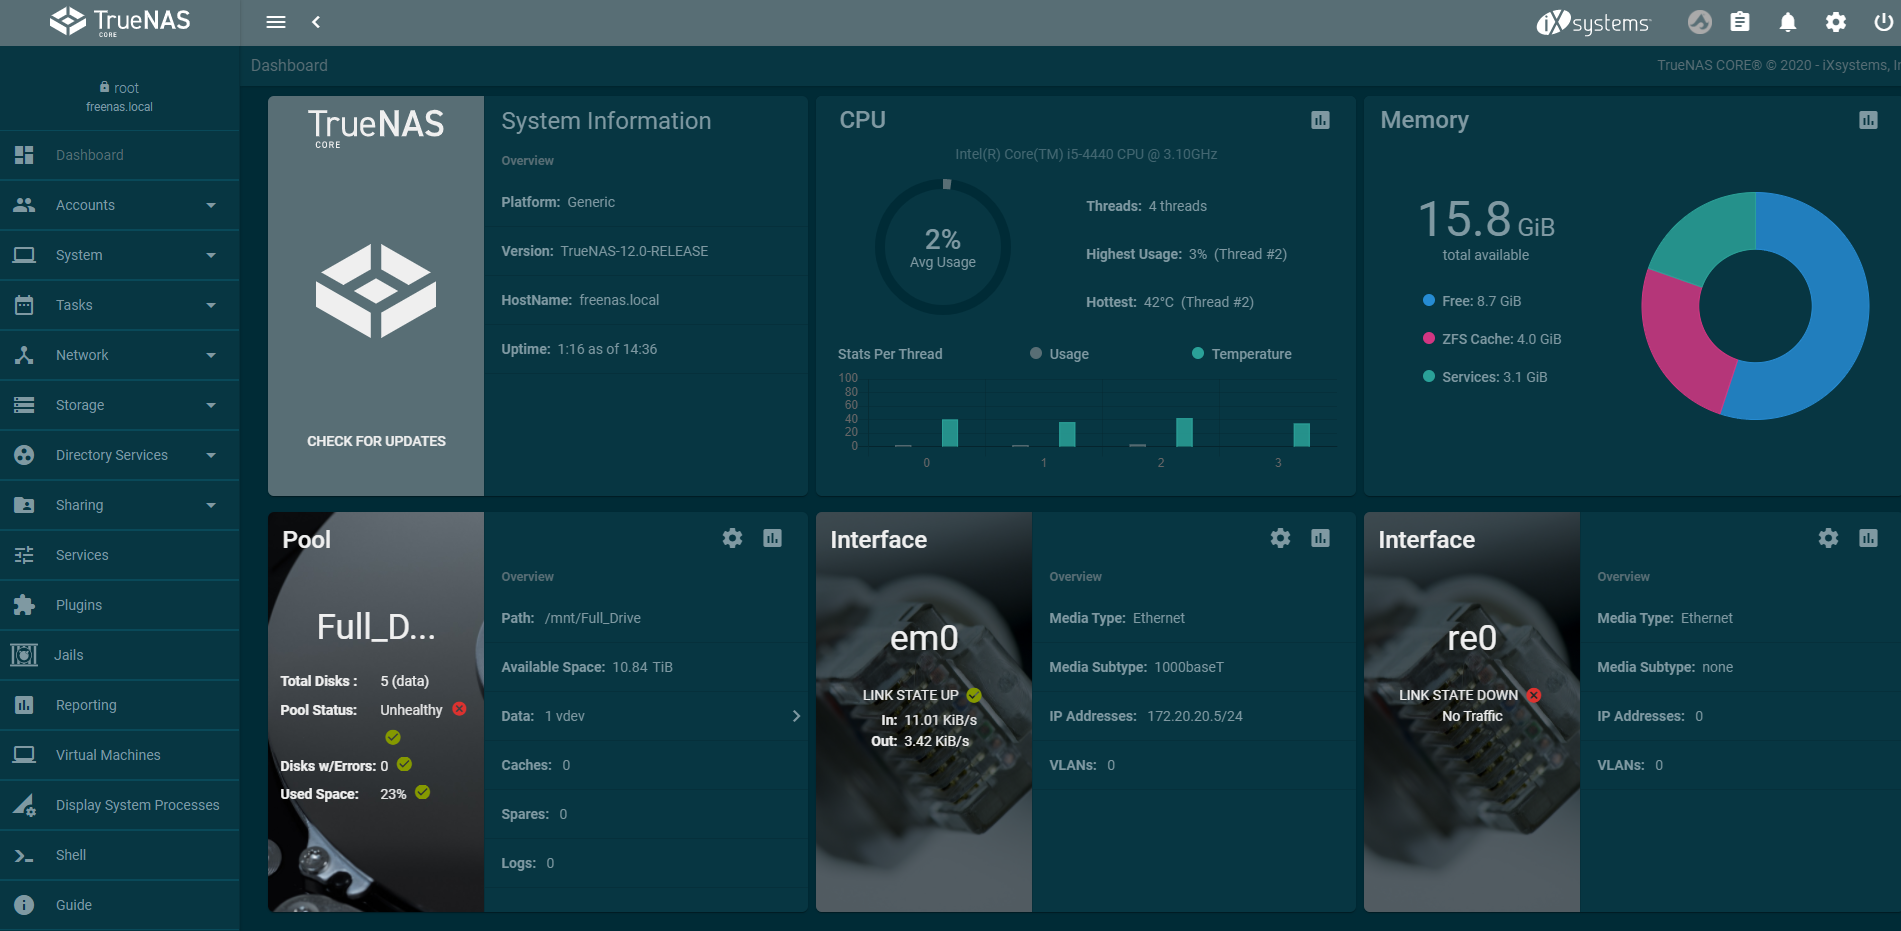Click the Plugins puzzle icon
Viewport: 1901px width, 931px height.
24,605
